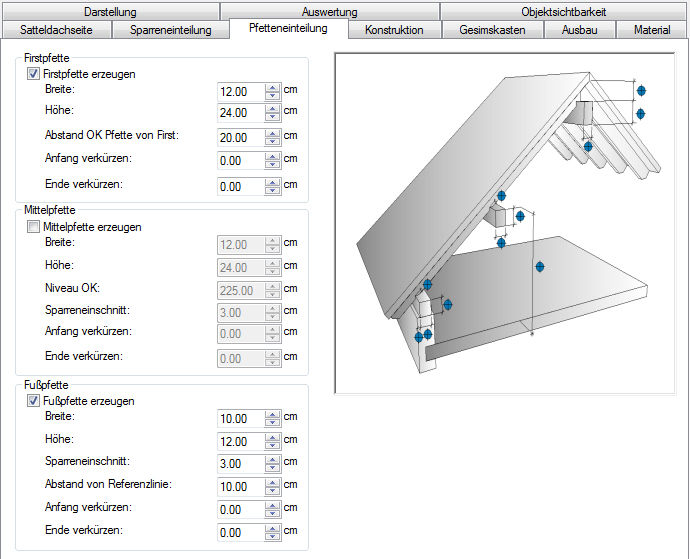Screen dimensions: 690x559
Task: Click the Mittelpfette Höhe field
Action: coord(241,268)
